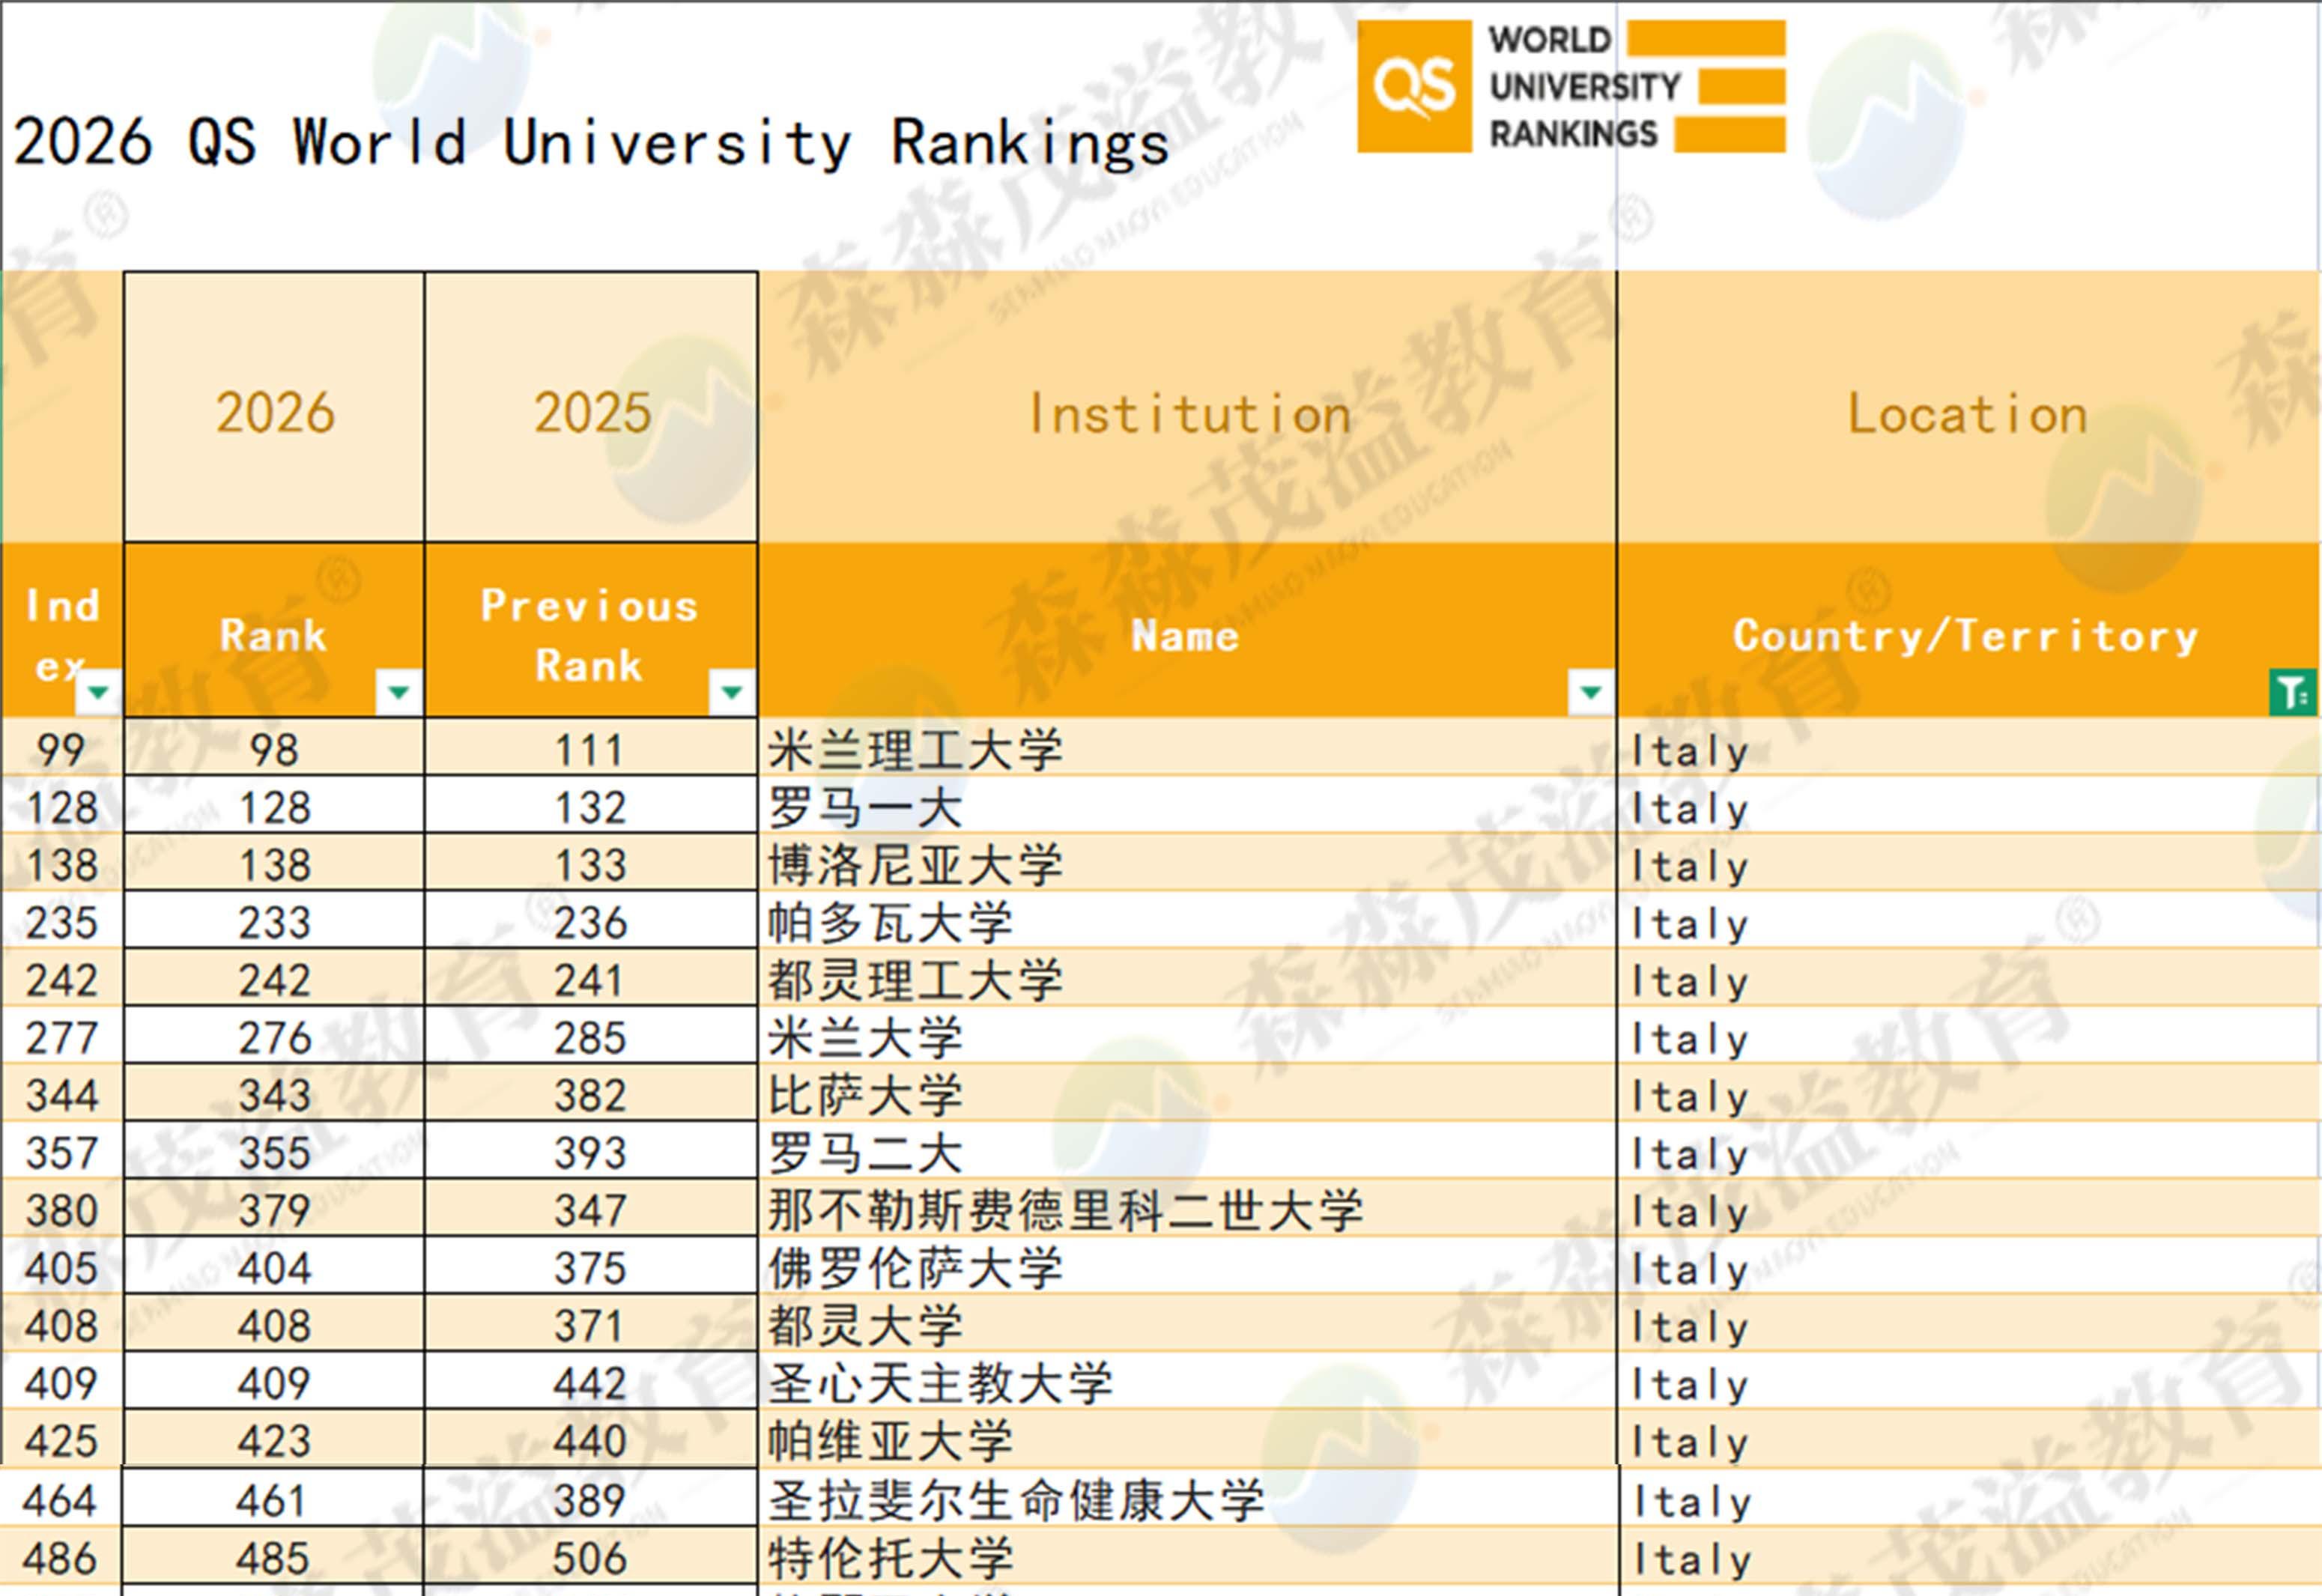Screen dimensions: 2322x1596
Task: Select the 2025 header cell
Action: pos(591,412)
